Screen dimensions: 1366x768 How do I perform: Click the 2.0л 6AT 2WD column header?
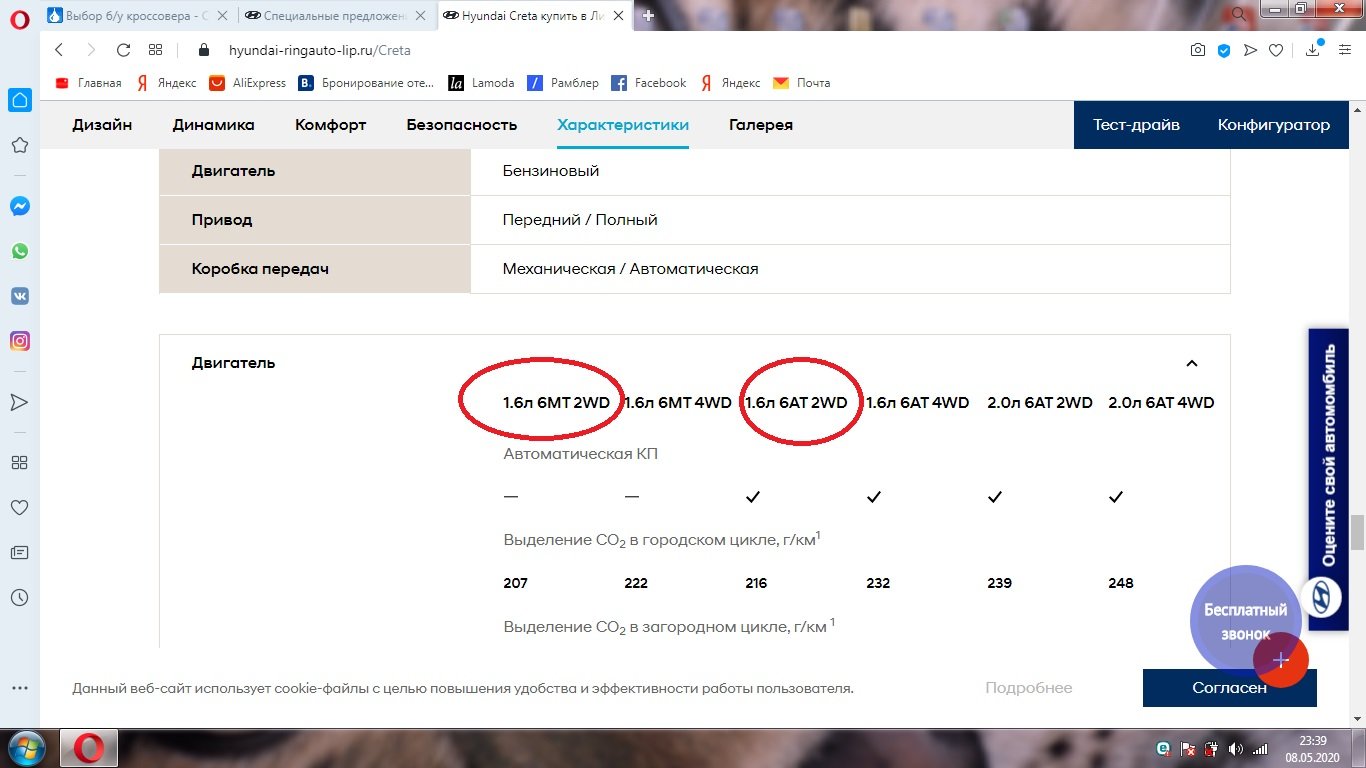pos(1040,403)
